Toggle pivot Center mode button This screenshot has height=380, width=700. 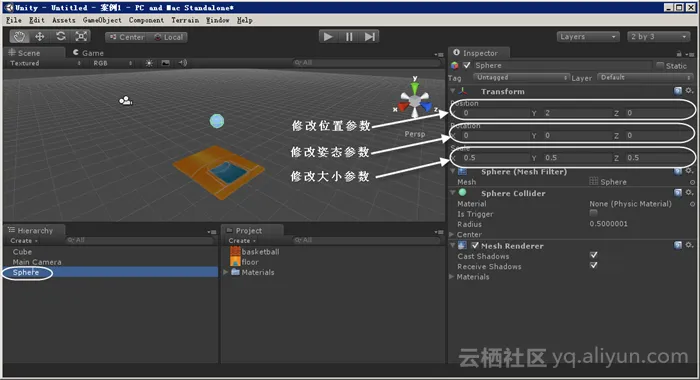click(x=127, y=37)
